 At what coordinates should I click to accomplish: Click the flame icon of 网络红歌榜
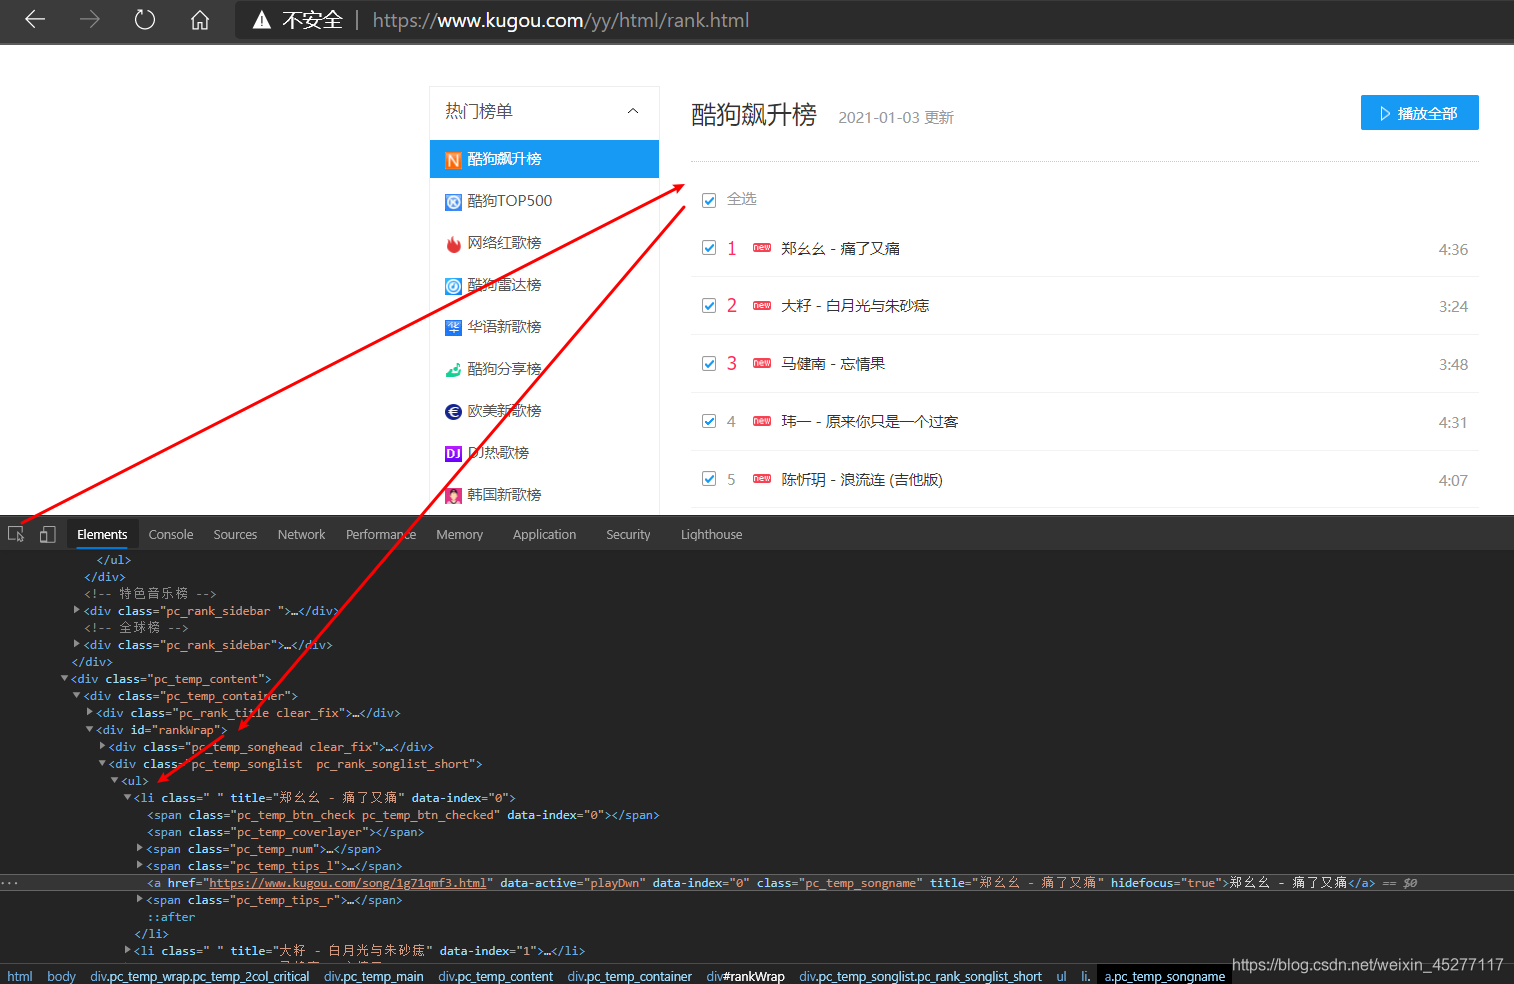coord(453,244)
